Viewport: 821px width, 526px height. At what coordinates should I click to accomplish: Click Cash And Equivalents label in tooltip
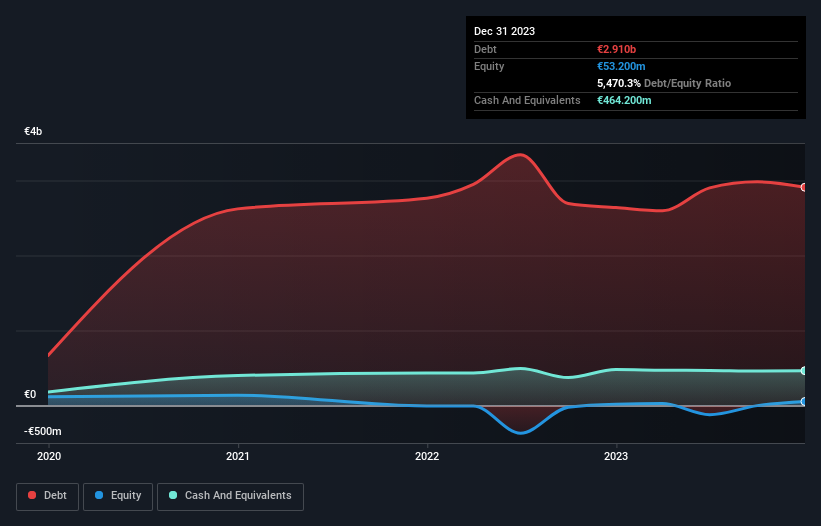(x=527, y=100)
